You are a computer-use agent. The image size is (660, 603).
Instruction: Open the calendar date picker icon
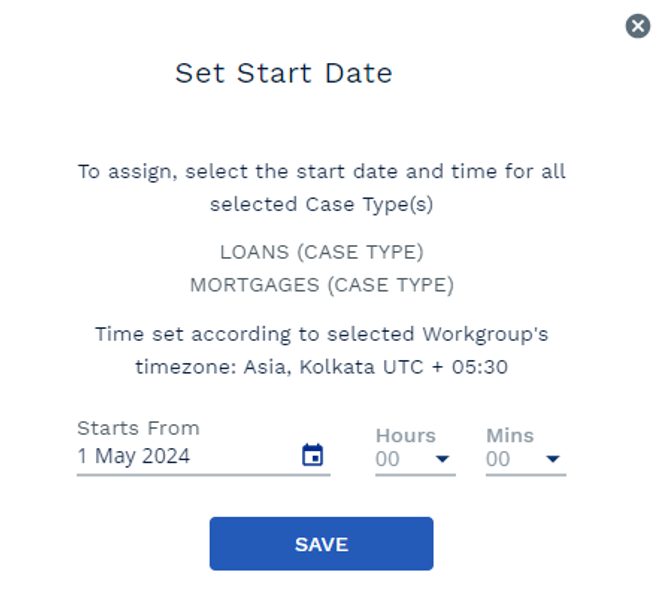point(312,455)
